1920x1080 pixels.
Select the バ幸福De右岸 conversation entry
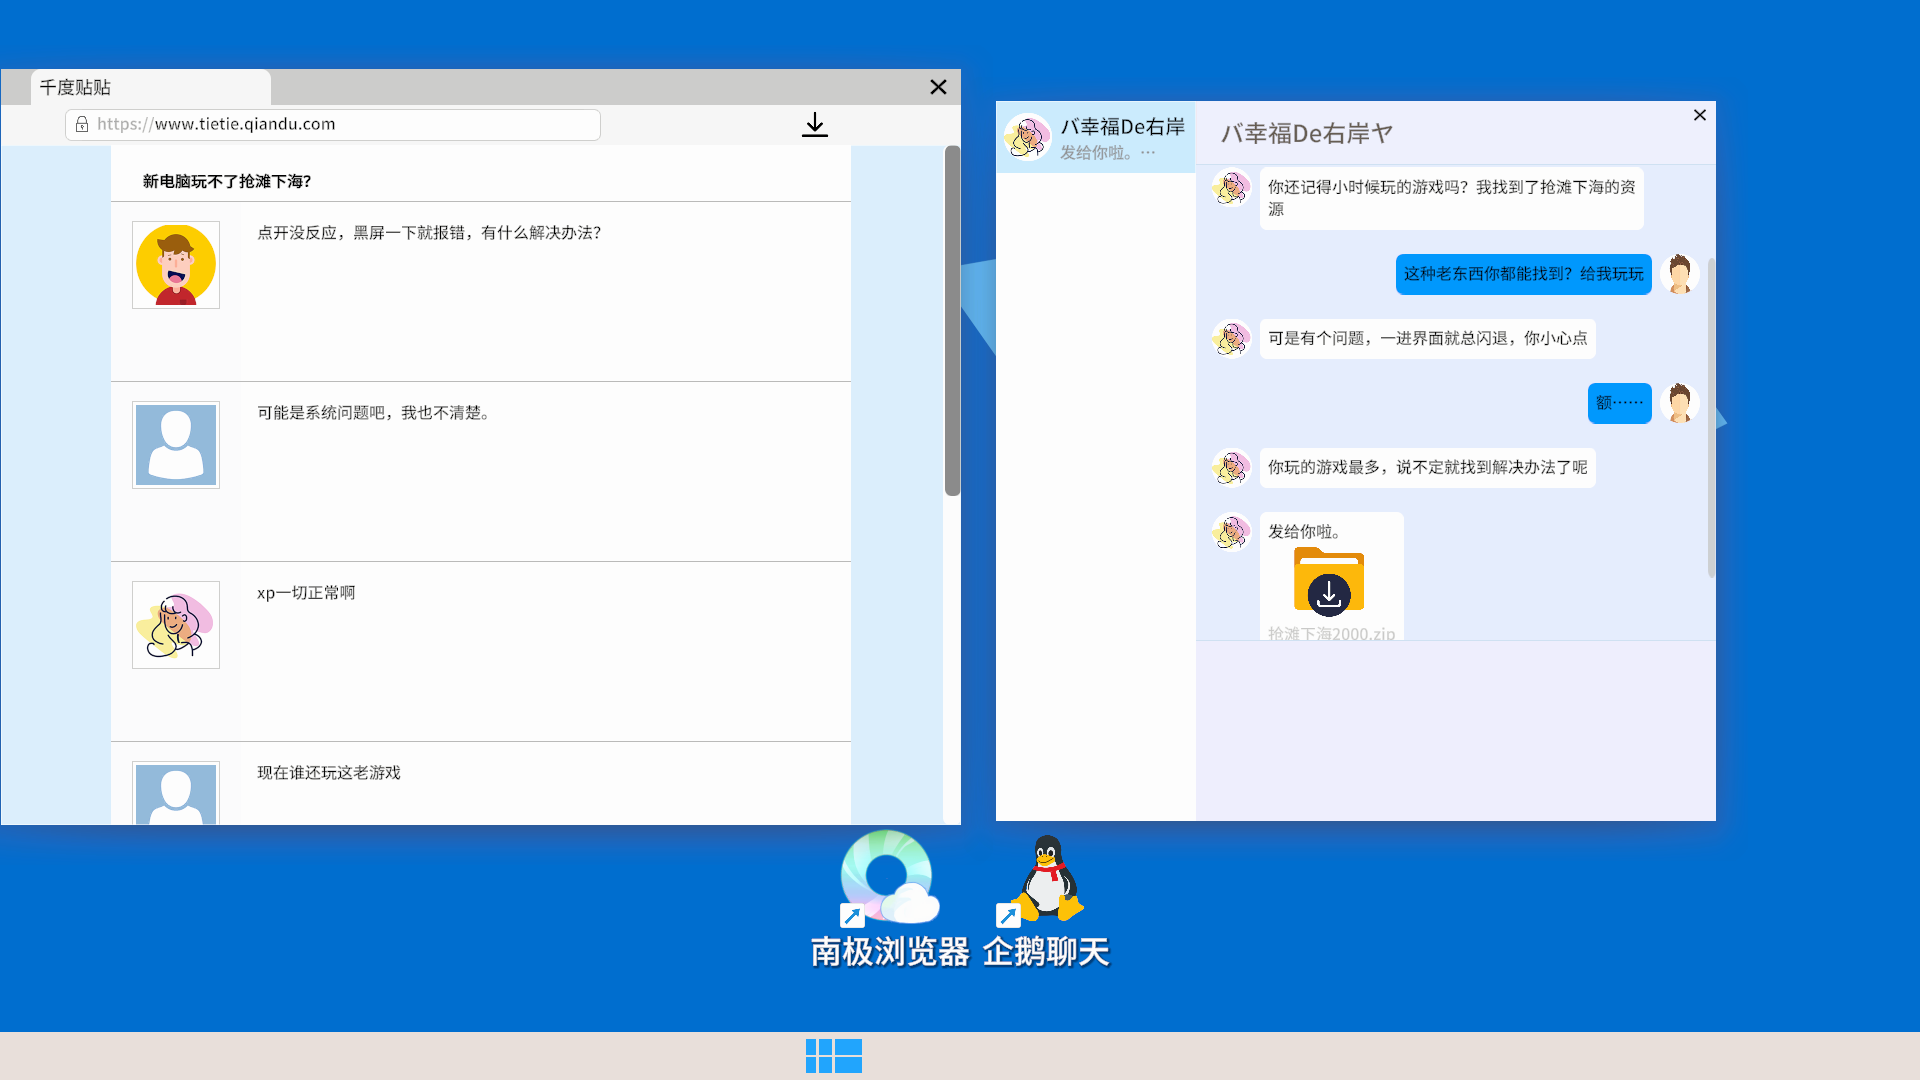click(x=1095, y=137)
